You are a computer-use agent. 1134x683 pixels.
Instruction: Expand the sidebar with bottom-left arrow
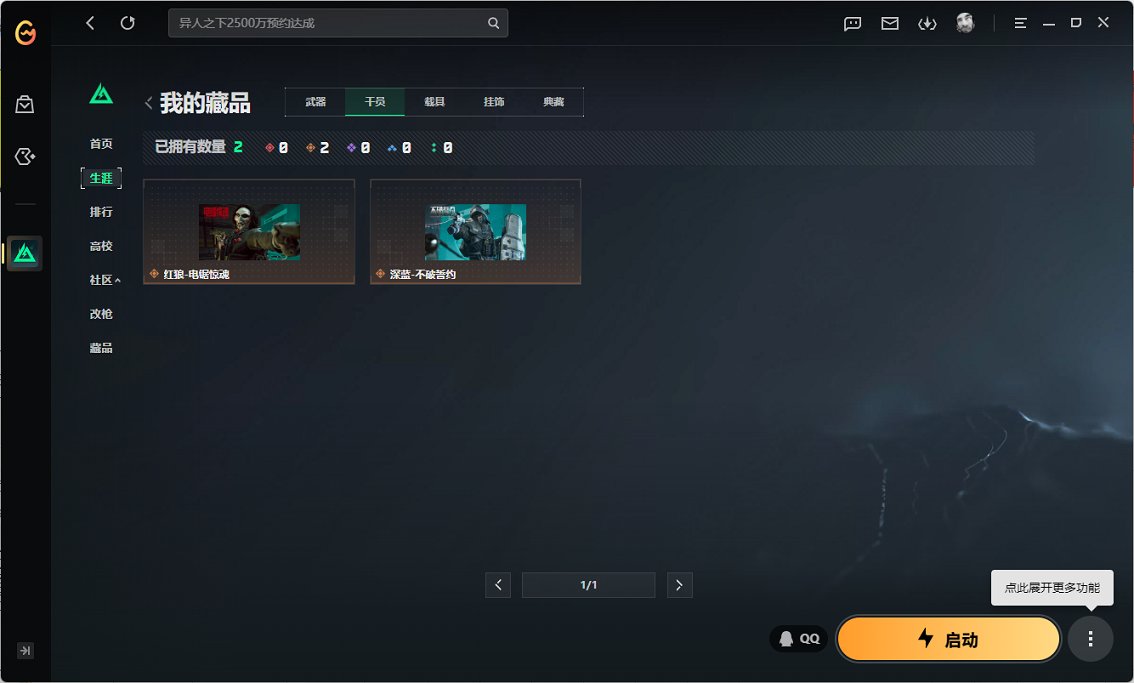click(25, 650)
